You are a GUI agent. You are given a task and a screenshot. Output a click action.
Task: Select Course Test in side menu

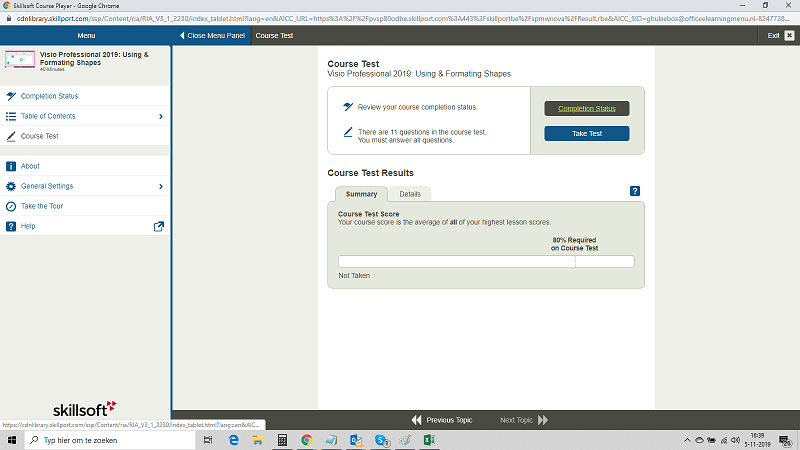tap(85, 136)
